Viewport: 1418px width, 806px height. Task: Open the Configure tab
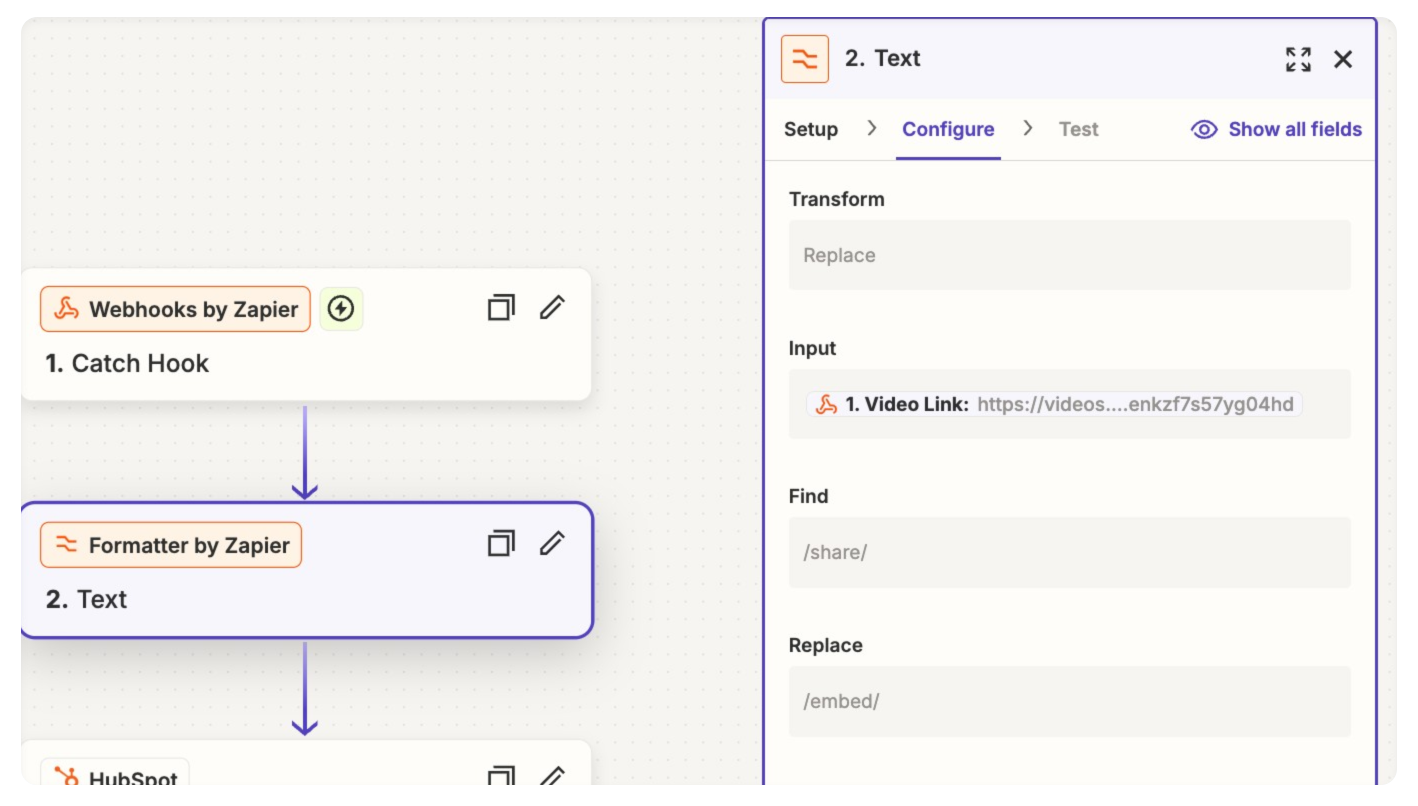[x=948, y=129]
